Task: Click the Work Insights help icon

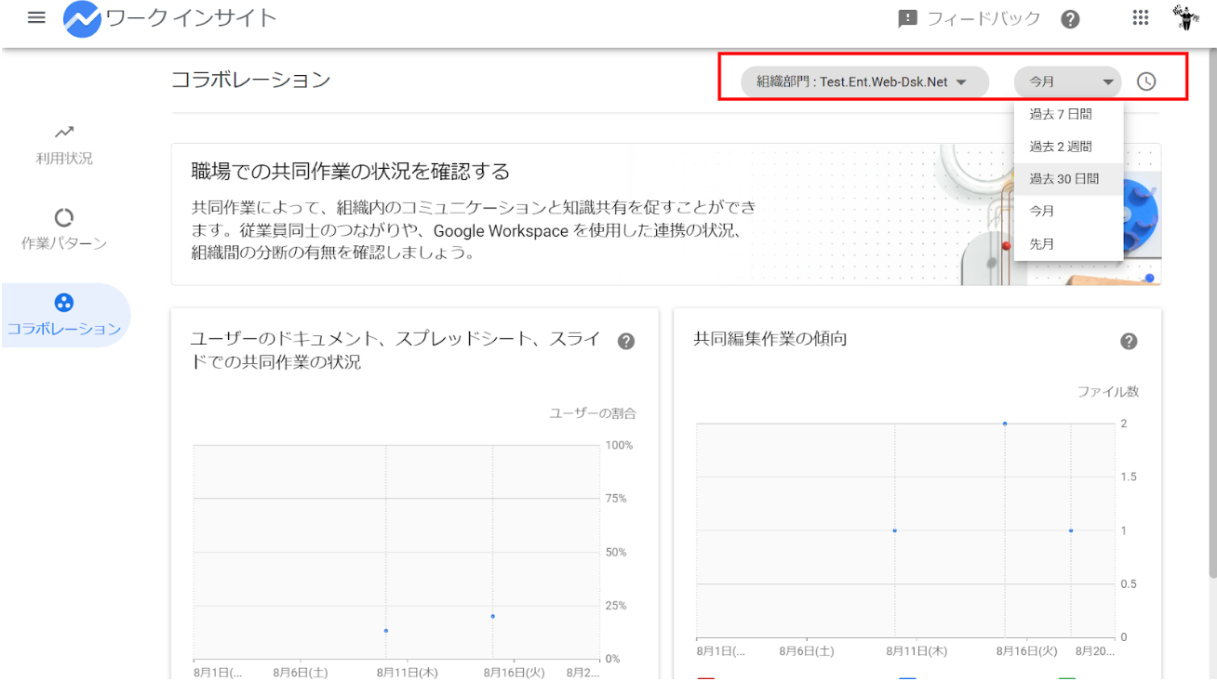Action: [1069, 18]
